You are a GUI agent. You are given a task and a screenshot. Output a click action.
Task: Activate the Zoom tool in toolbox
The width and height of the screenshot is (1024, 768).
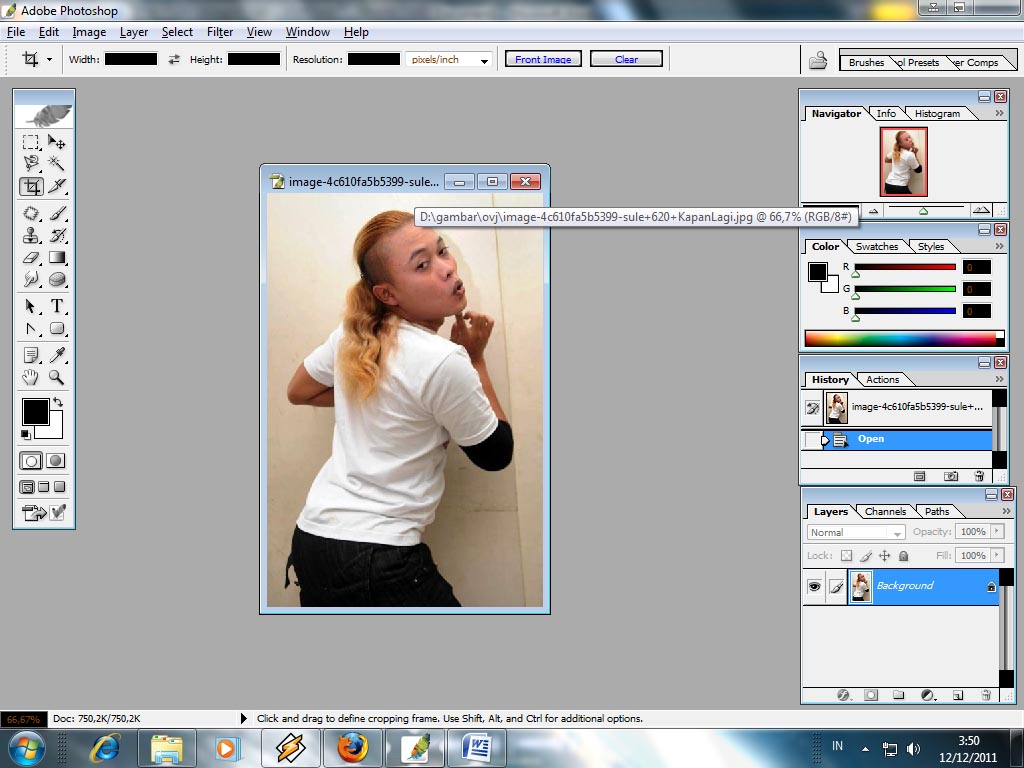coord(57,378)
